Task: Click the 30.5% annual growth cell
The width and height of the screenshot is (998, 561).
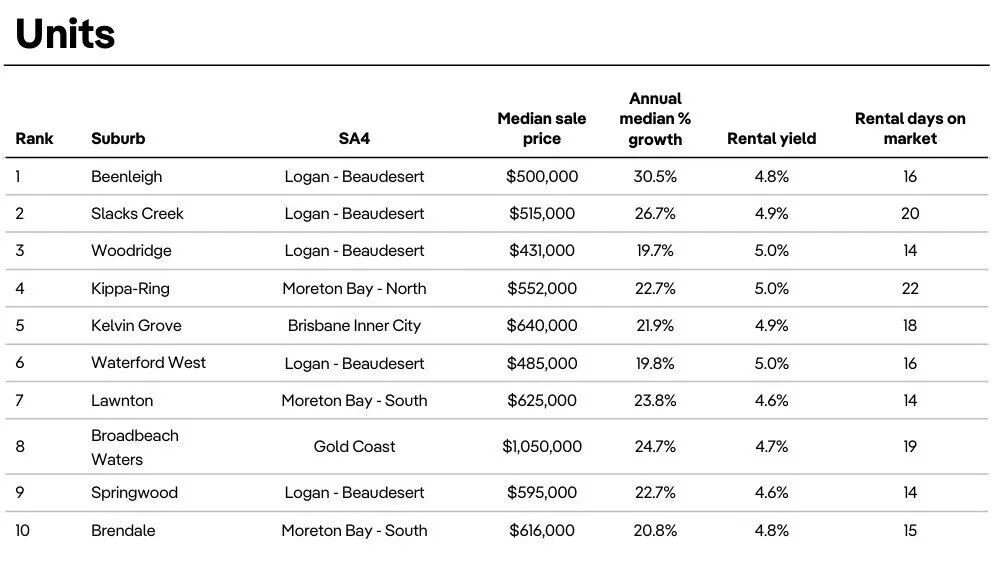Action: [x=655, y=177]
